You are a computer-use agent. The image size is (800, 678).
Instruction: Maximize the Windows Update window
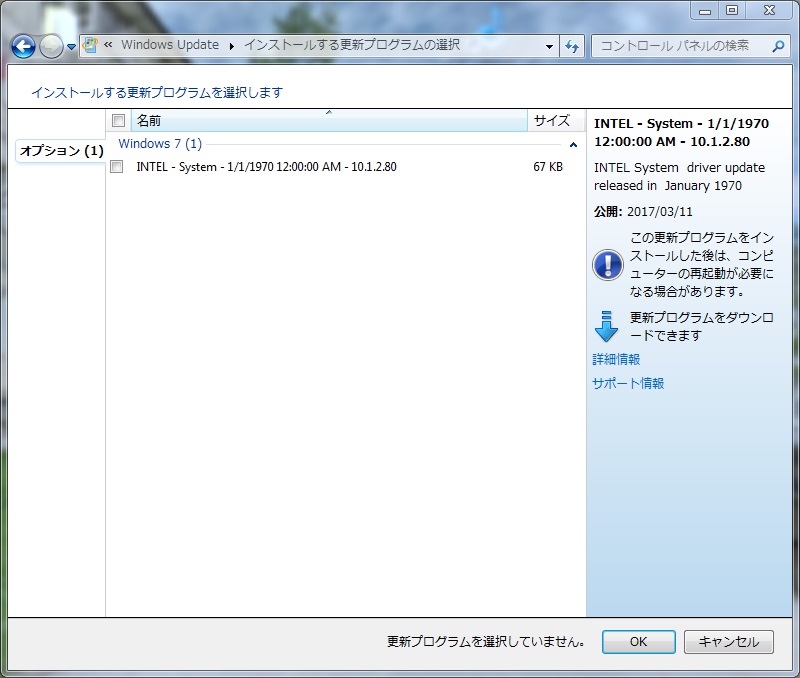click(x=732, y=10)
